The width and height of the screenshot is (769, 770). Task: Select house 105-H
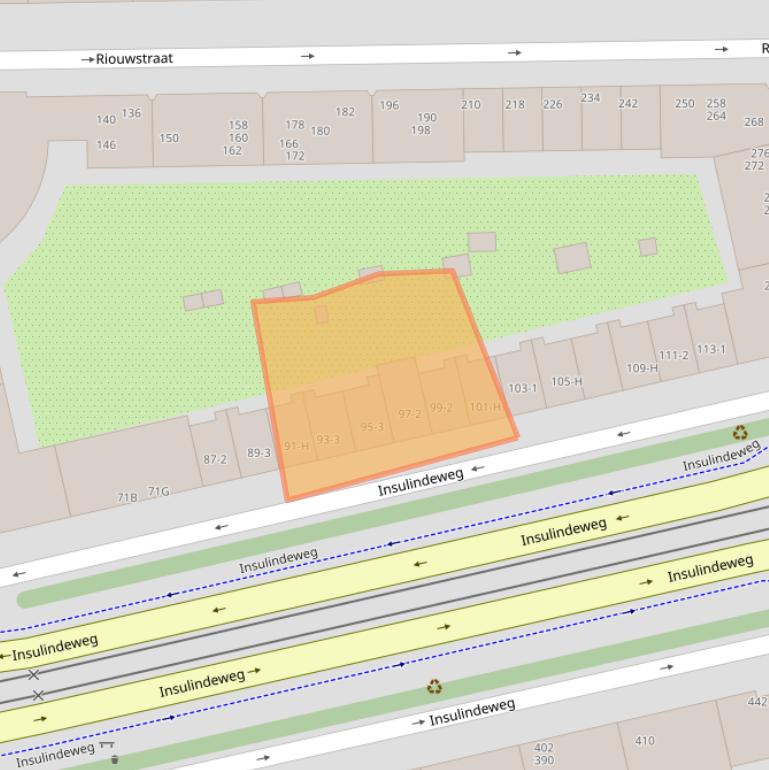[566, 381]
